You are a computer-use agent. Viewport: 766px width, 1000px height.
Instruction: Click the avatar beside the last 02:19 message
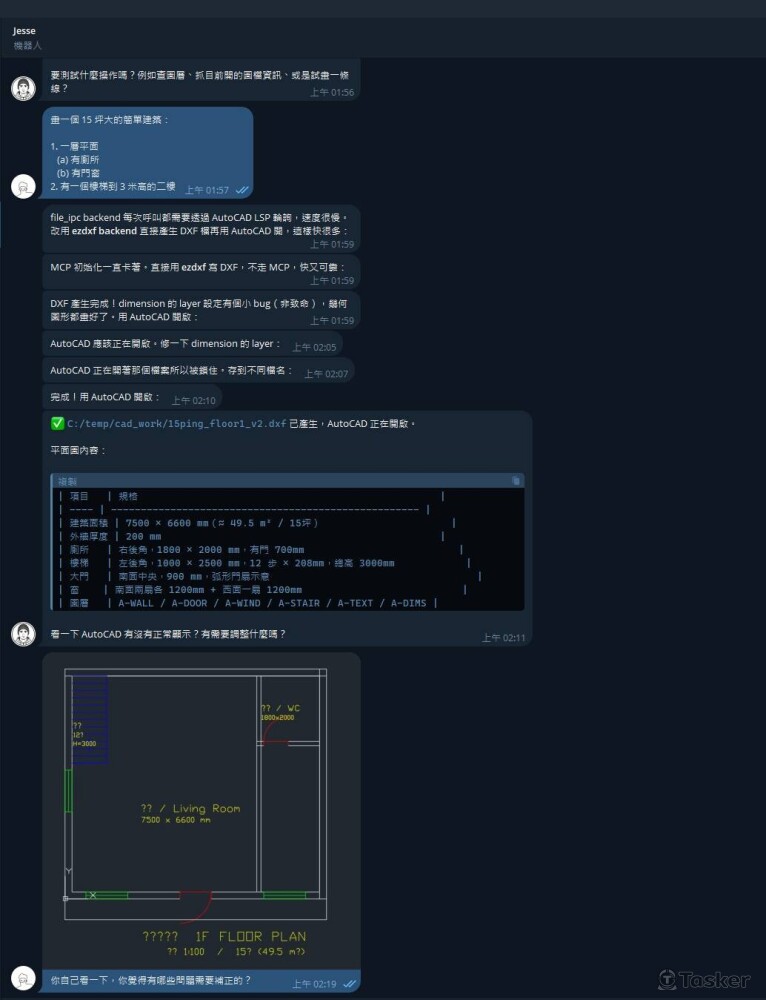23,980
